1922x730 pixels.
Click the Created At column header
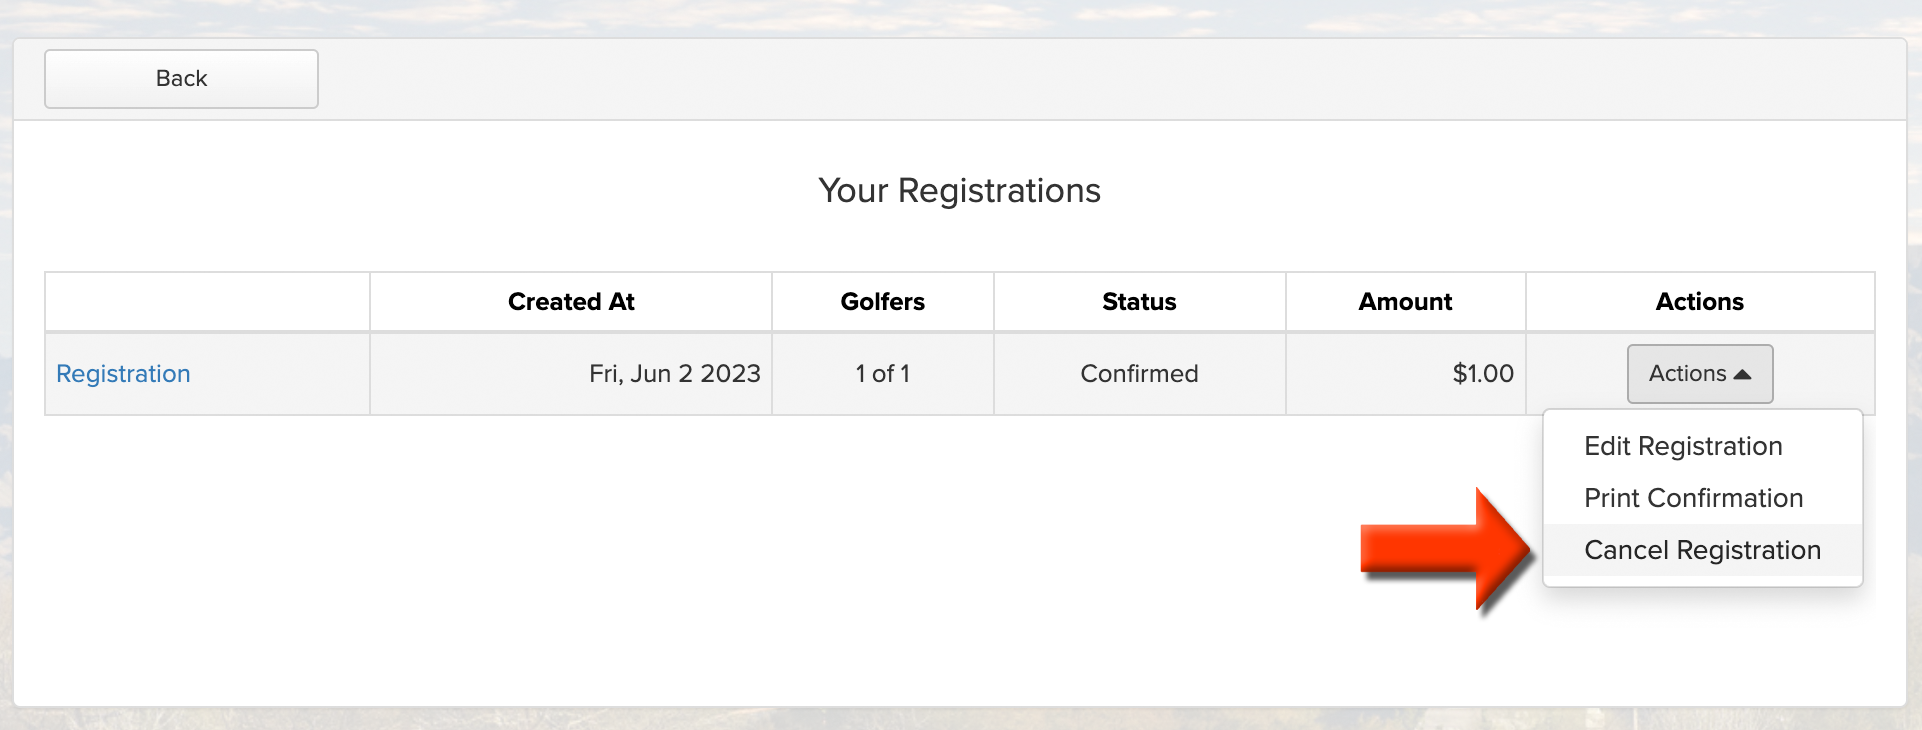(x=571, y=302)
